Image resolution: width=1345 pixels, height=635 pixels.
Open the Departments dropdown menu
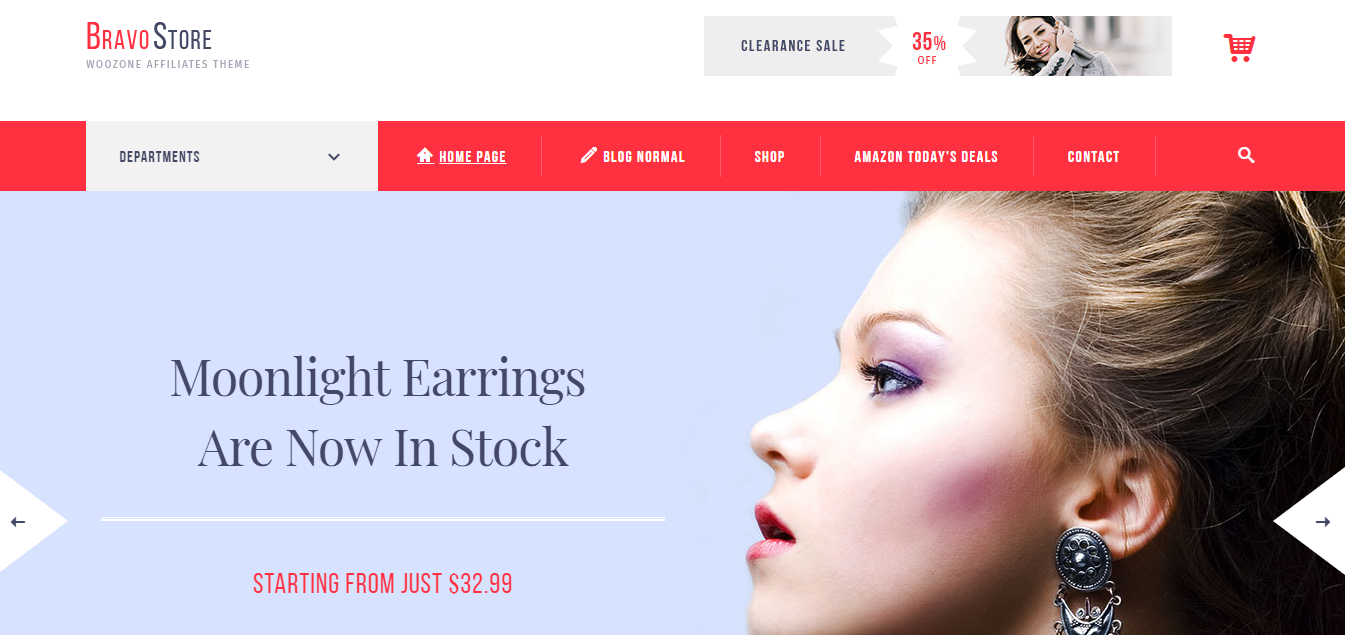232,156
